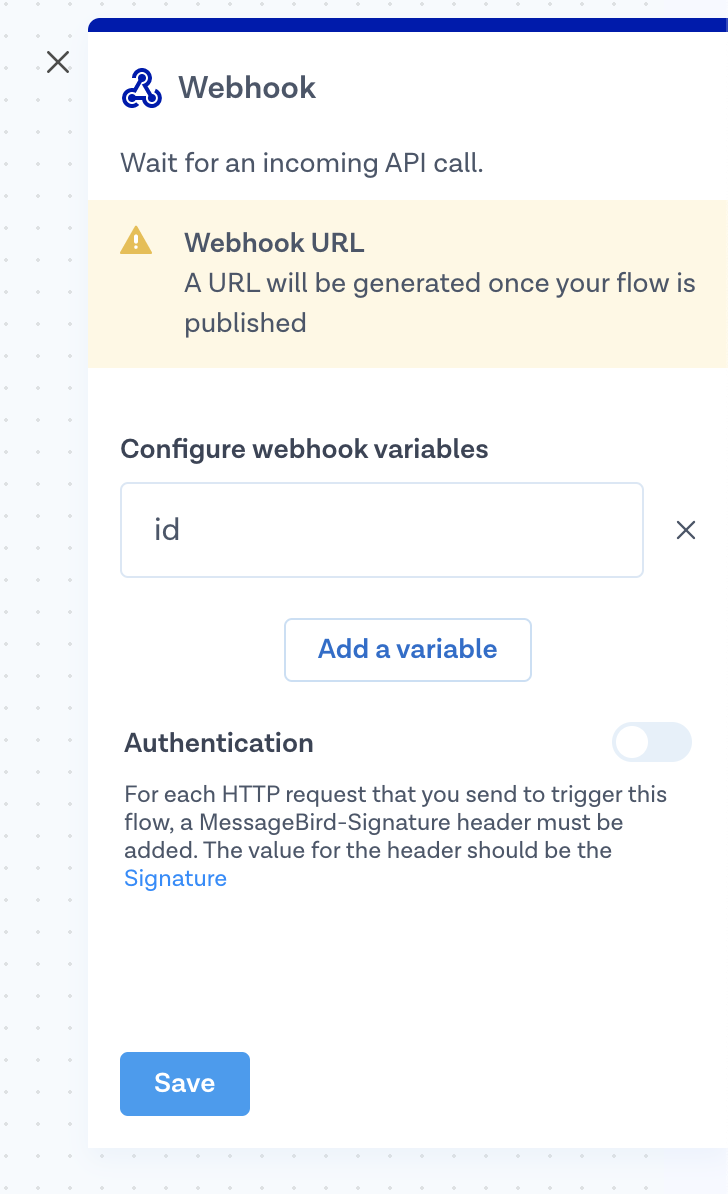This screenshot has height=1194, width=728.
Task: Click the dark blue panel top bar
Action: point(407,24)
